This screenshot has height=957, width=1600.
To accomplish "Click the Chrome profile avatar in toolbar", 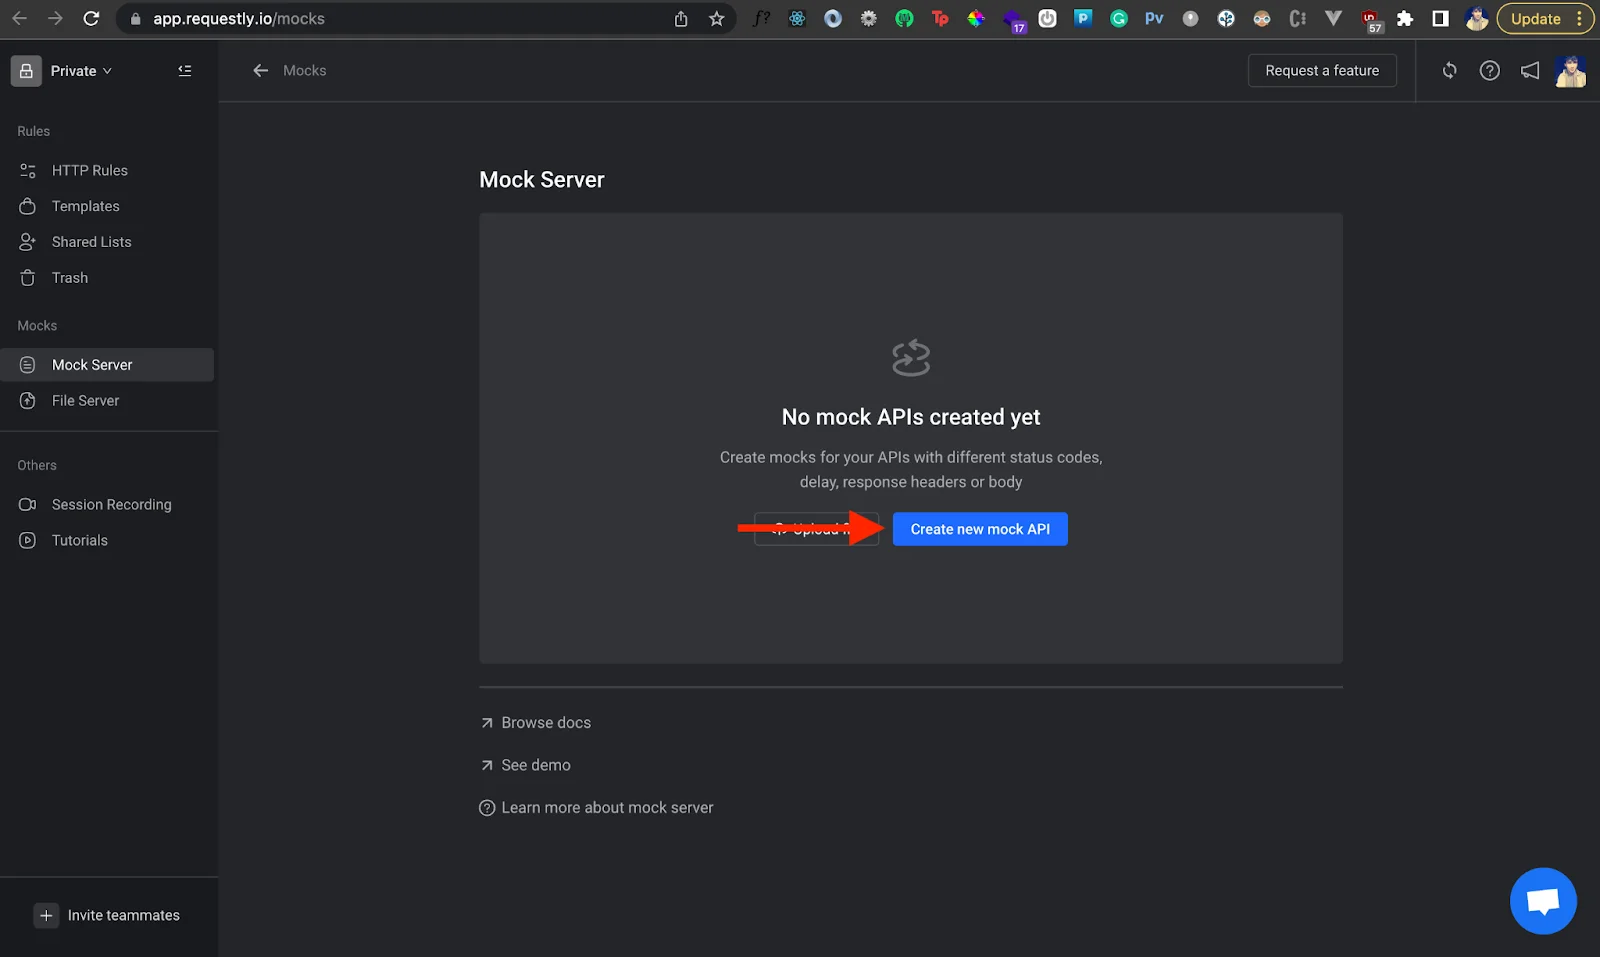I will 1477,18.
